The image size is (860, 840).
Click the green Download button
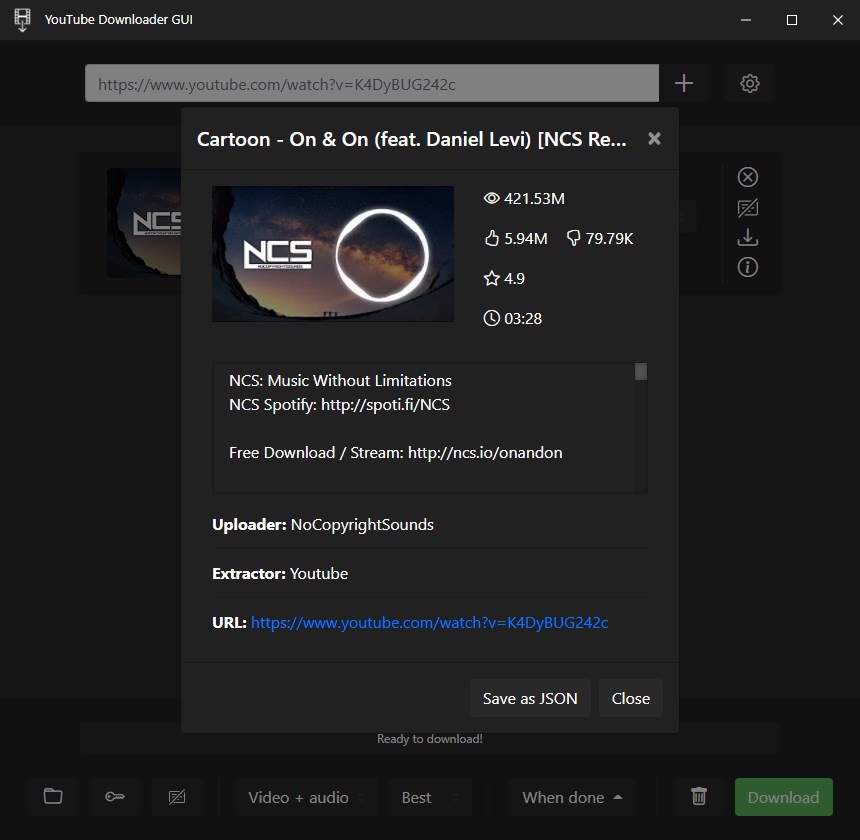pyautogui.click(x=783, y=797)
